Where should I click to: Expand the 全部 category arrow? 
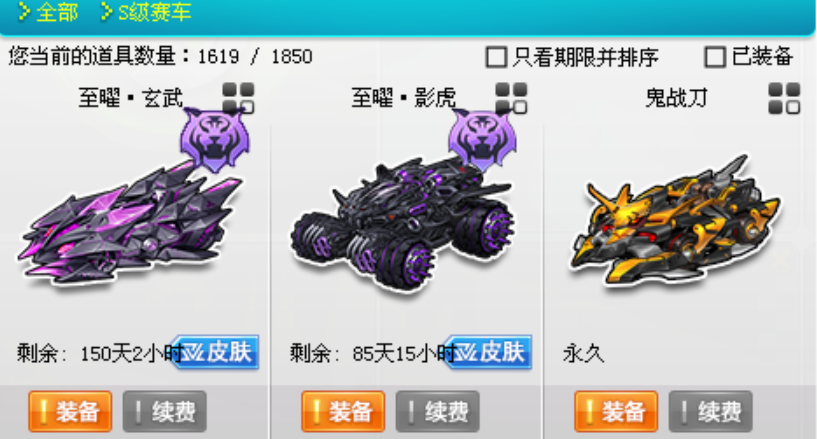click(x=24, y=11)
